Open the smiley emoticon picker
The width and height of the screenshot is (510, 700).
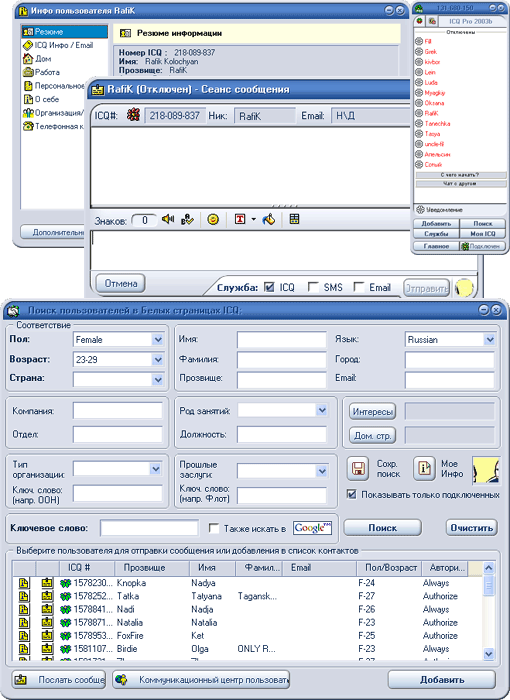coord(213,220)
